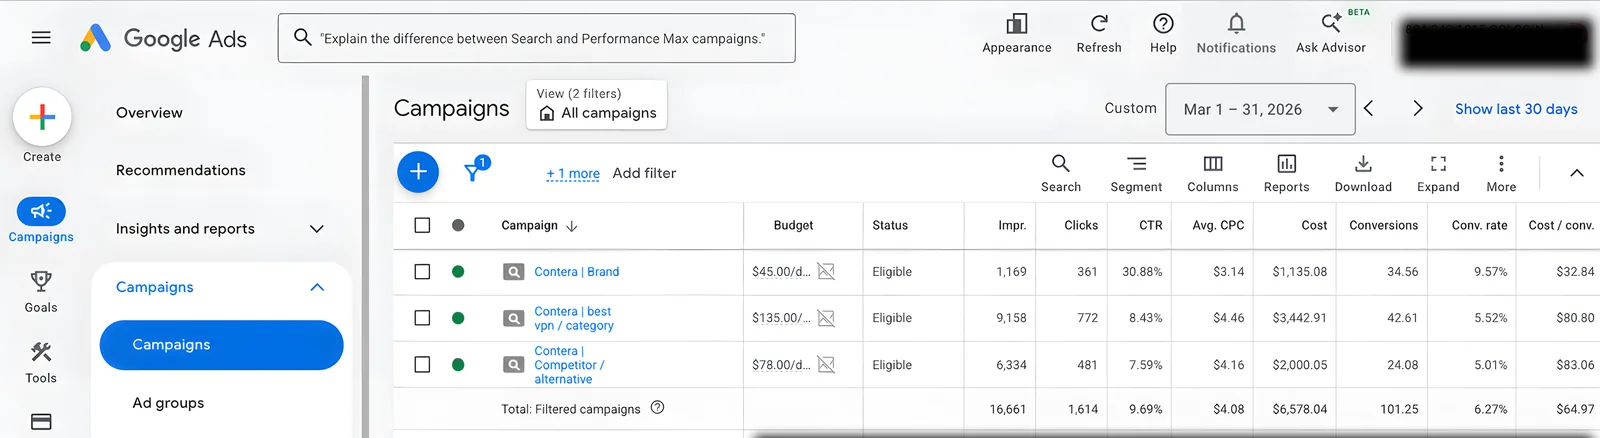Open Ask Advisor beta
This screenshot has width=1600, height=438.
pyautogui.click(x=1331, y=33)
